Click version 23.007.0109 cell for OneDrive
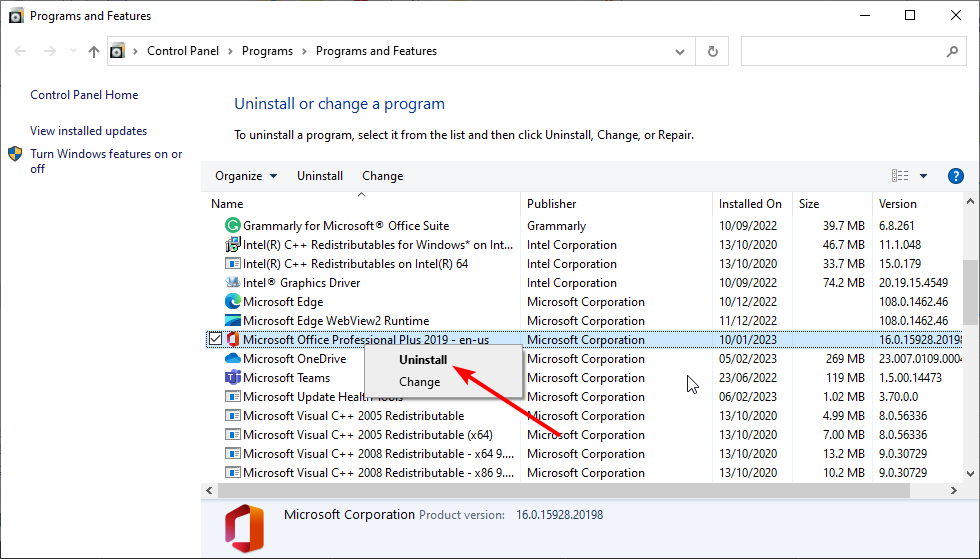This screenshot has width=980, height=559. point(920,359)
